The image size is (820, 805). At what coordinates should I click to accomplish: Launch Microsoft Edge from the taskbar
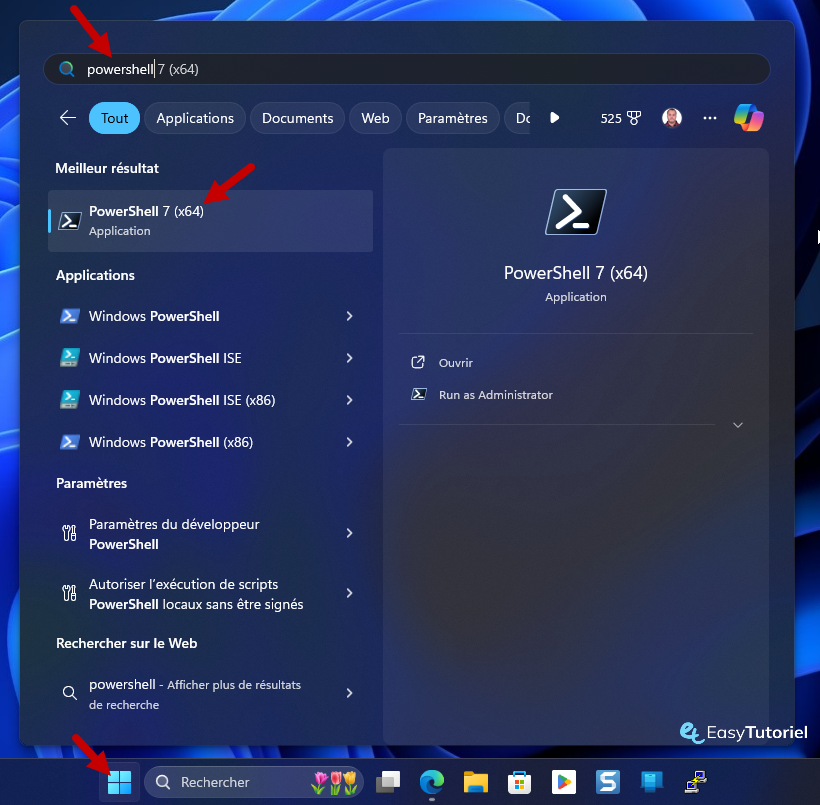[x=432, y=782]
